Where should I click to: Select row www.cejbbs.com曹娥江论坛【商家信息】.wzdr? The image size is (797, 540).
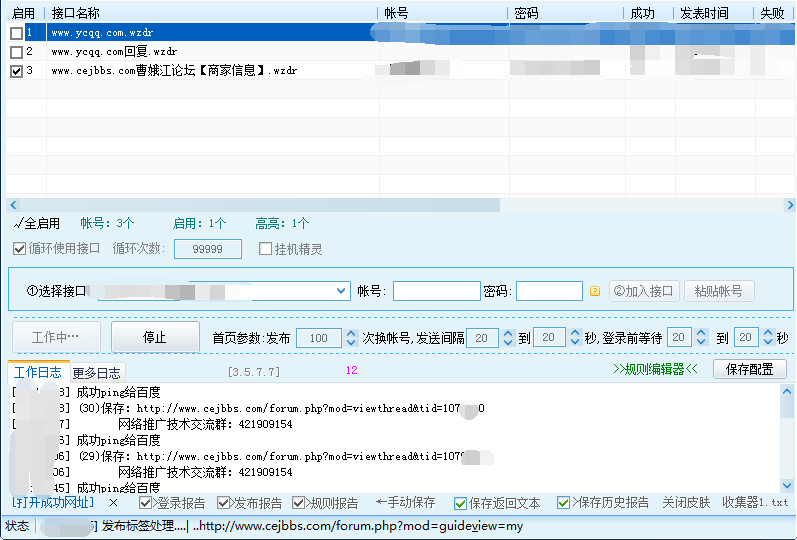401,71
